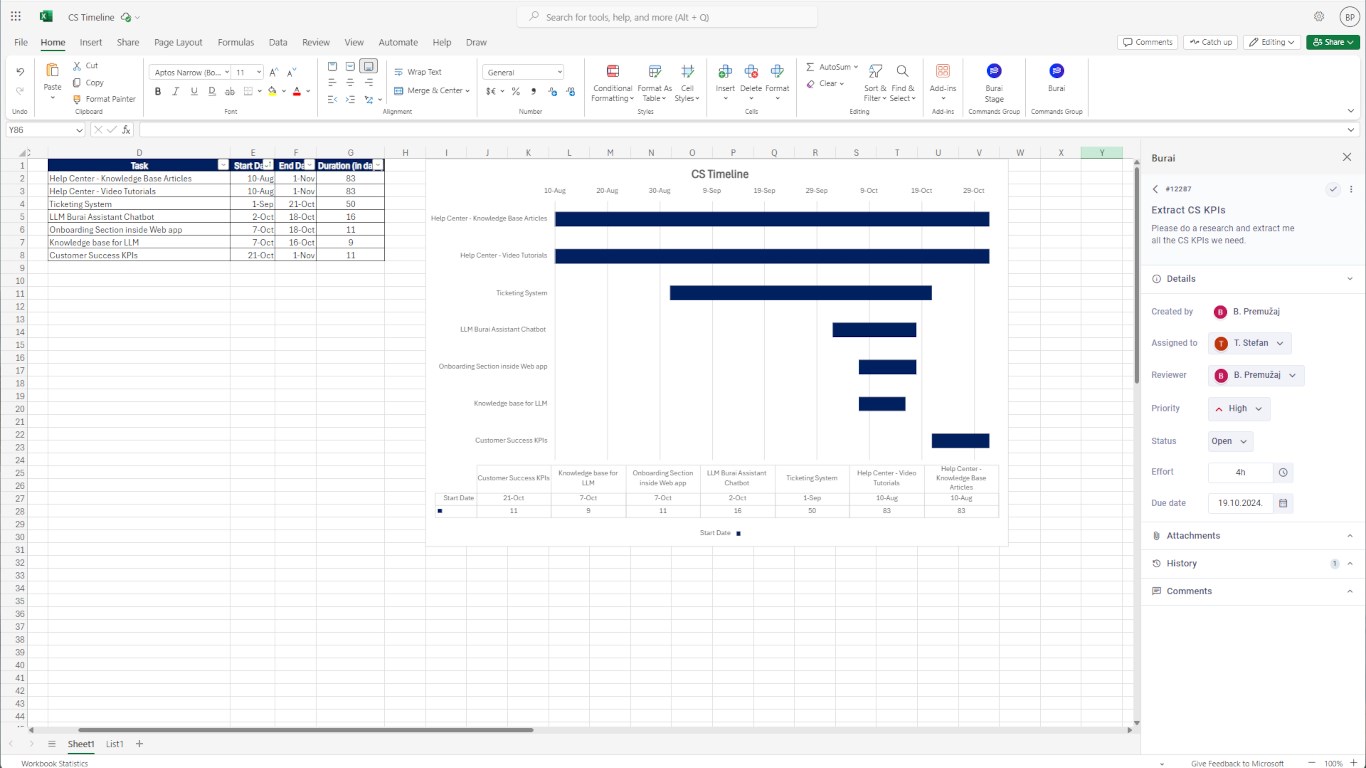Image resolution: width=1366 pixels, height=768 pixels.
Task: Toggle Italic formatting
Action: point(176,91)
